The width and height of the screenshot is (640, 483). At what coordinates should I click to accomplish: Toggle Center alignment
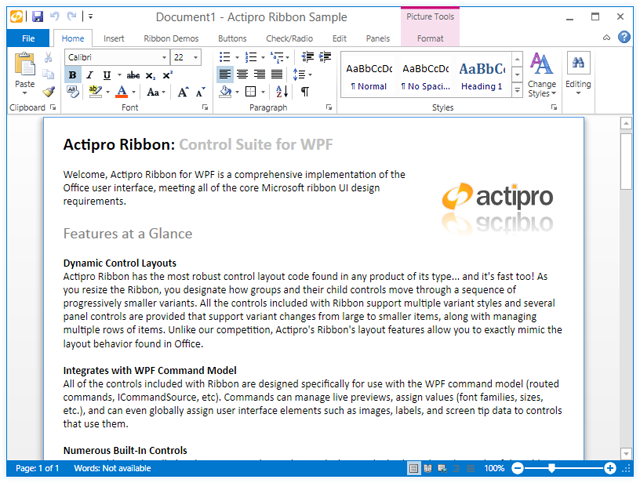pos(242,74)
